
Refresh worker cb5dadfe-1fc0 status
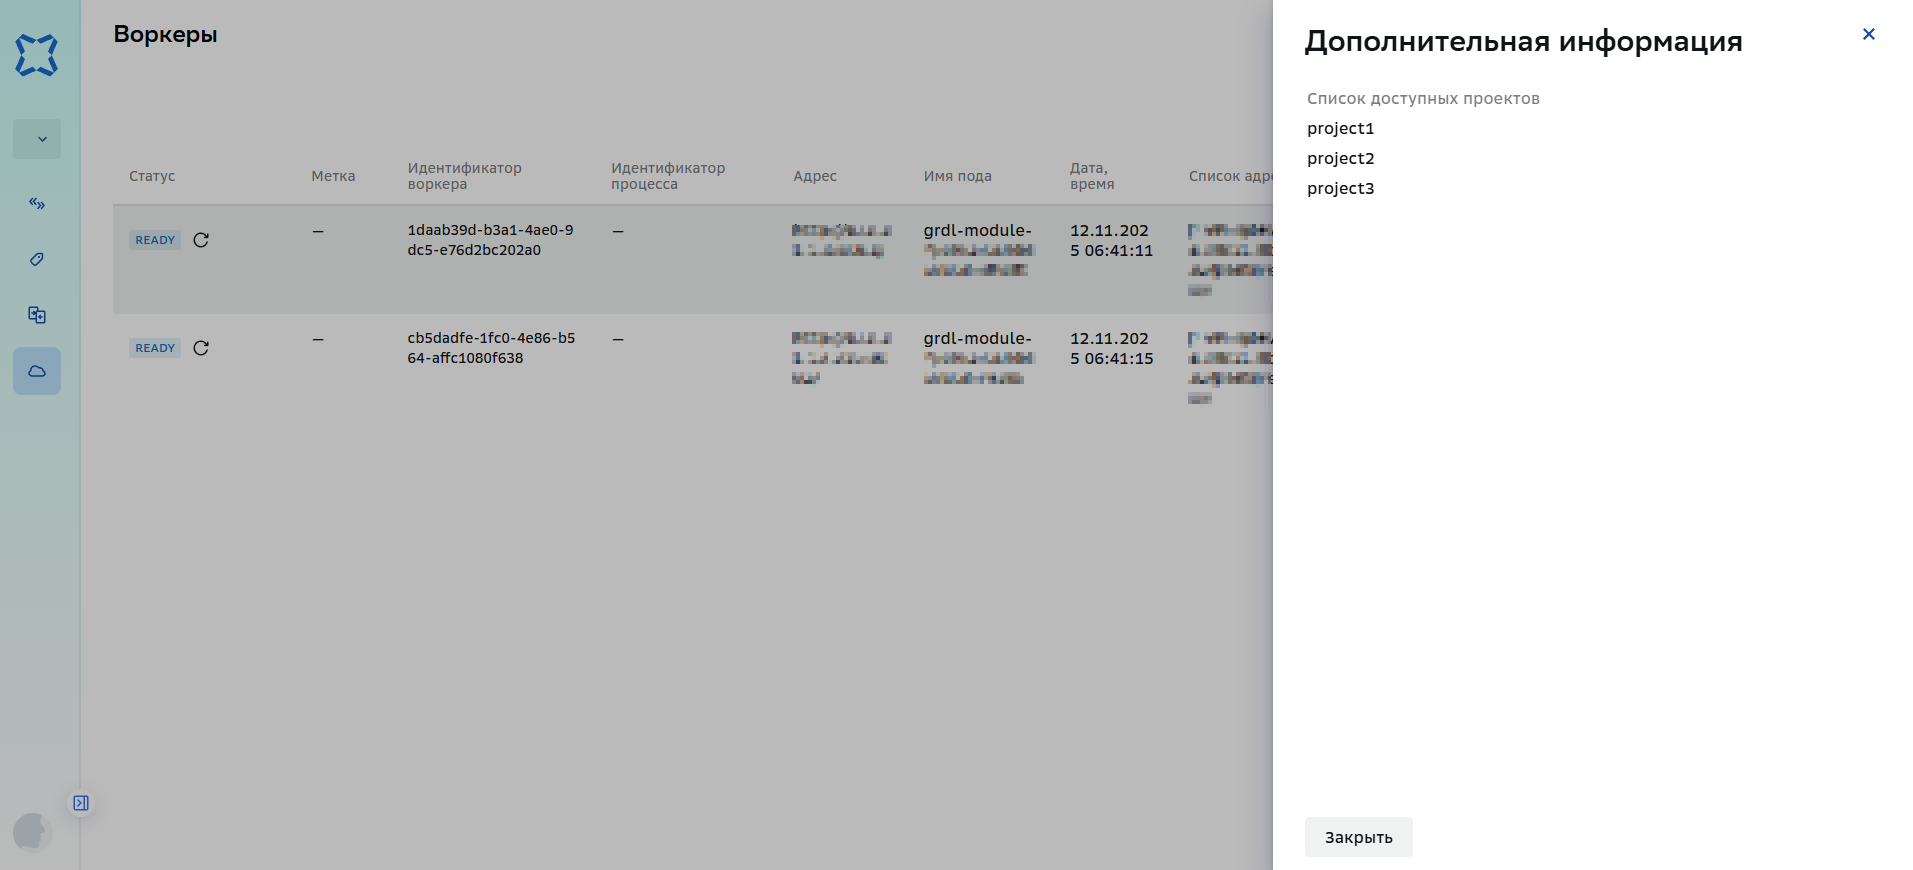201,348
